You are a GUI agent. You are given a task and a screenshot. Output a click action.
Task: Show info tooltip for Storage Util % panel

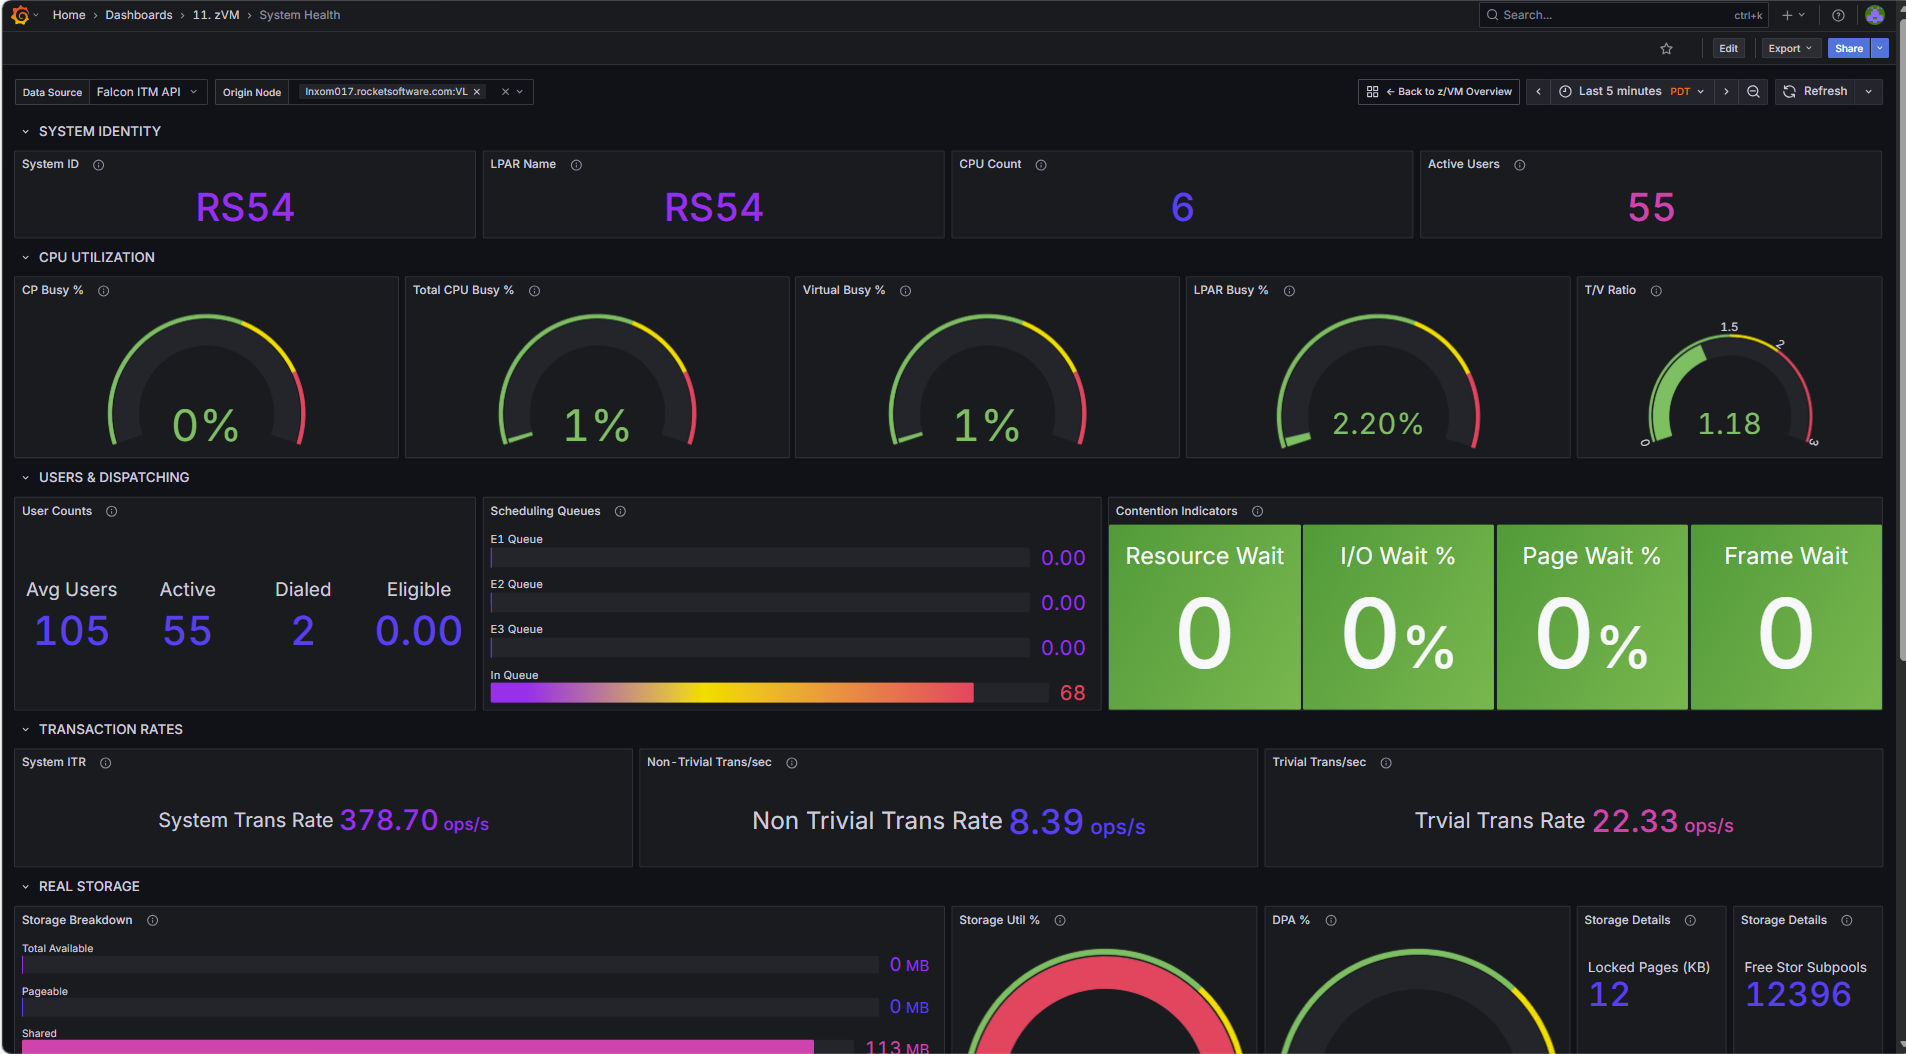(1060, 920)
